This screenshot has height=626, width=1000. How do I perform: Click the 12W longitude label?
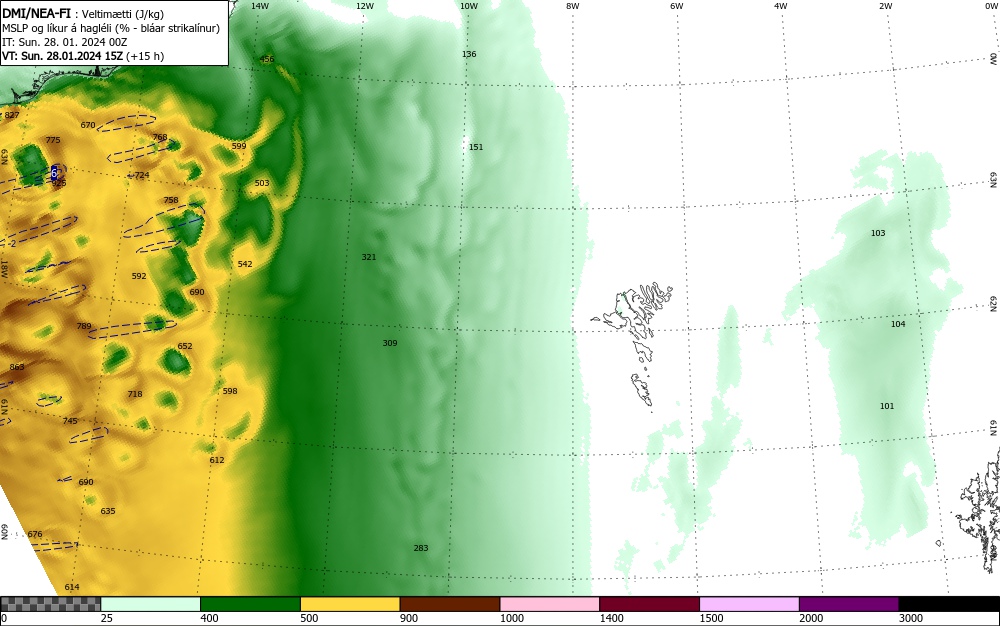tap(365, 6)
